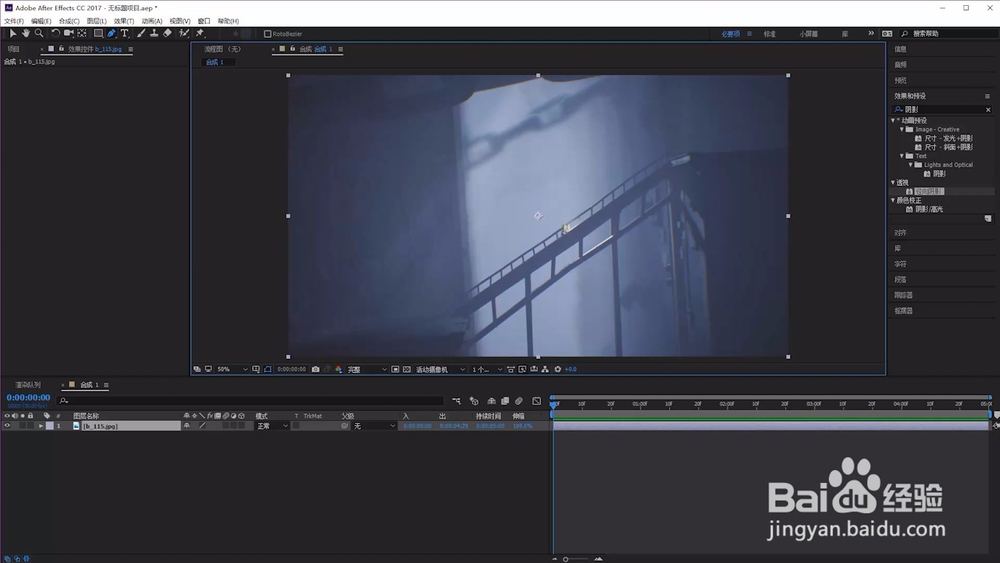Open the show channel color management icon

coord(338,369)
